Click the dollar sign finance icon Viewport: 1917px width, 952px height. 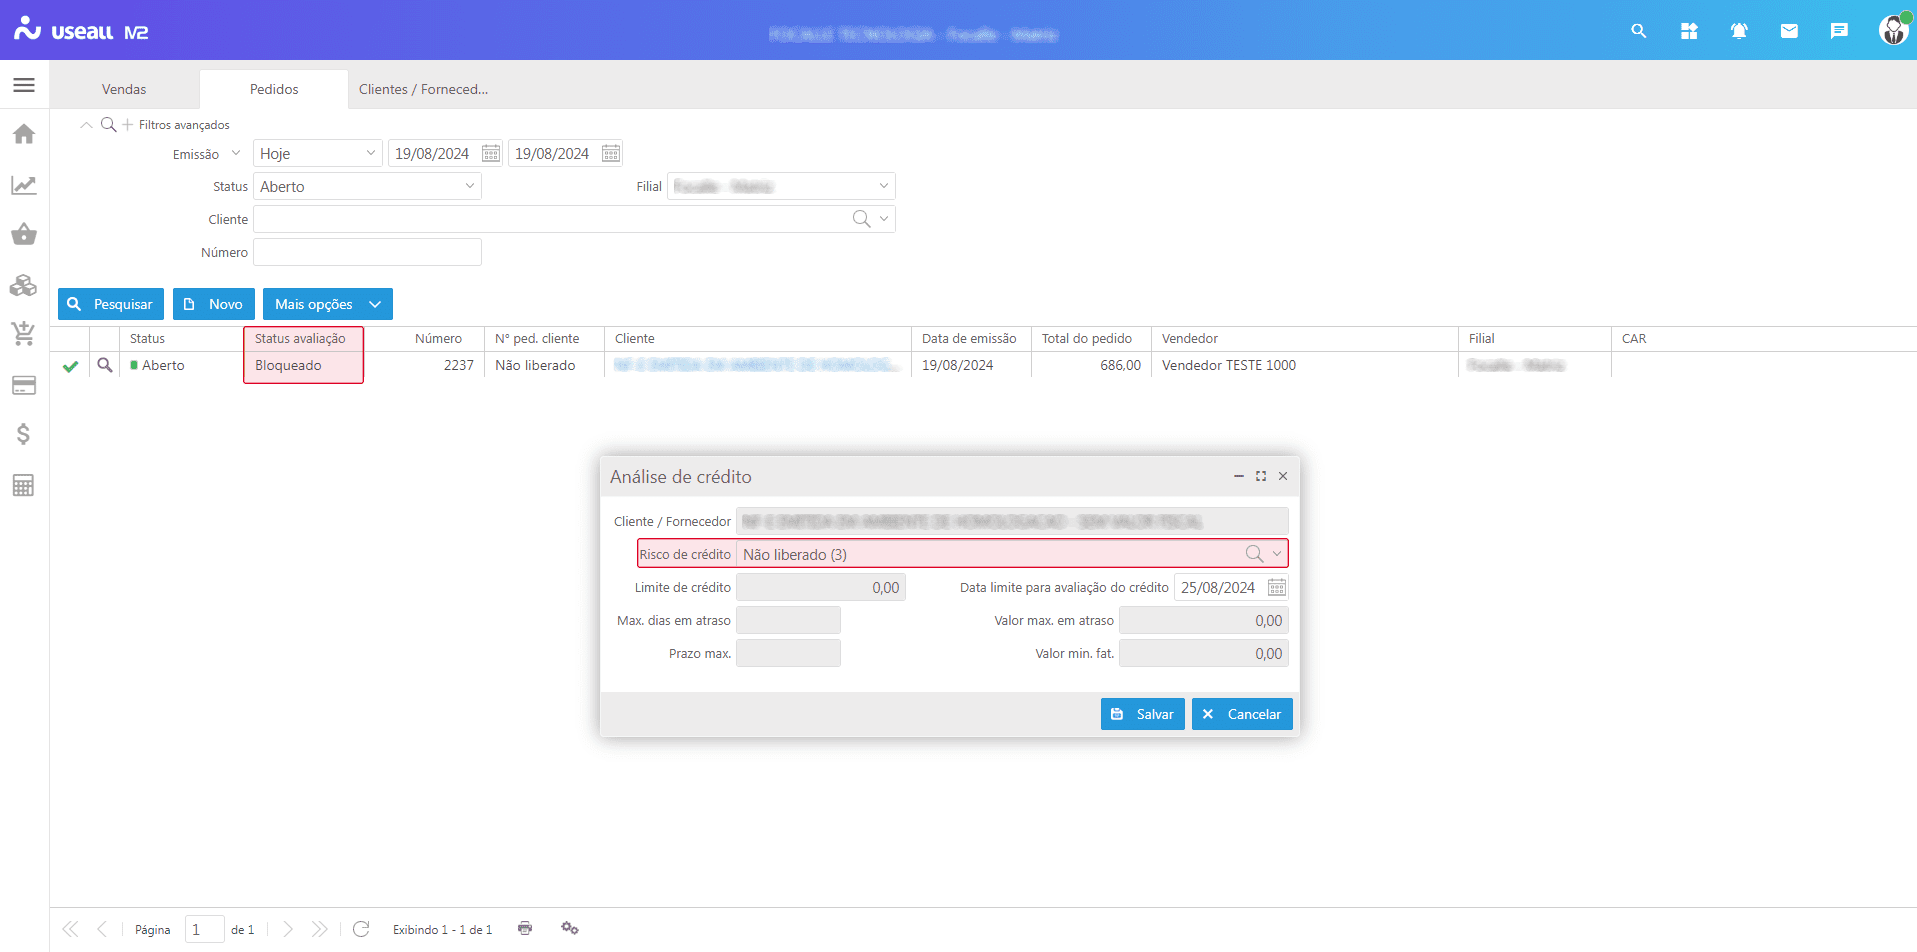click(x=24, y=434)
